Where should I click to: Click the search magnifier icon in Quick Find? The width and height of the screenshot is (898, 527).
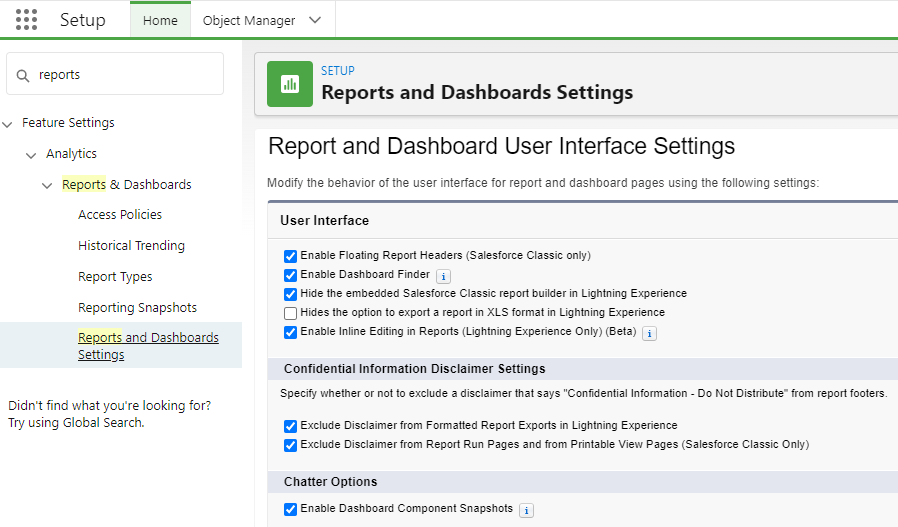click(23, 76)
